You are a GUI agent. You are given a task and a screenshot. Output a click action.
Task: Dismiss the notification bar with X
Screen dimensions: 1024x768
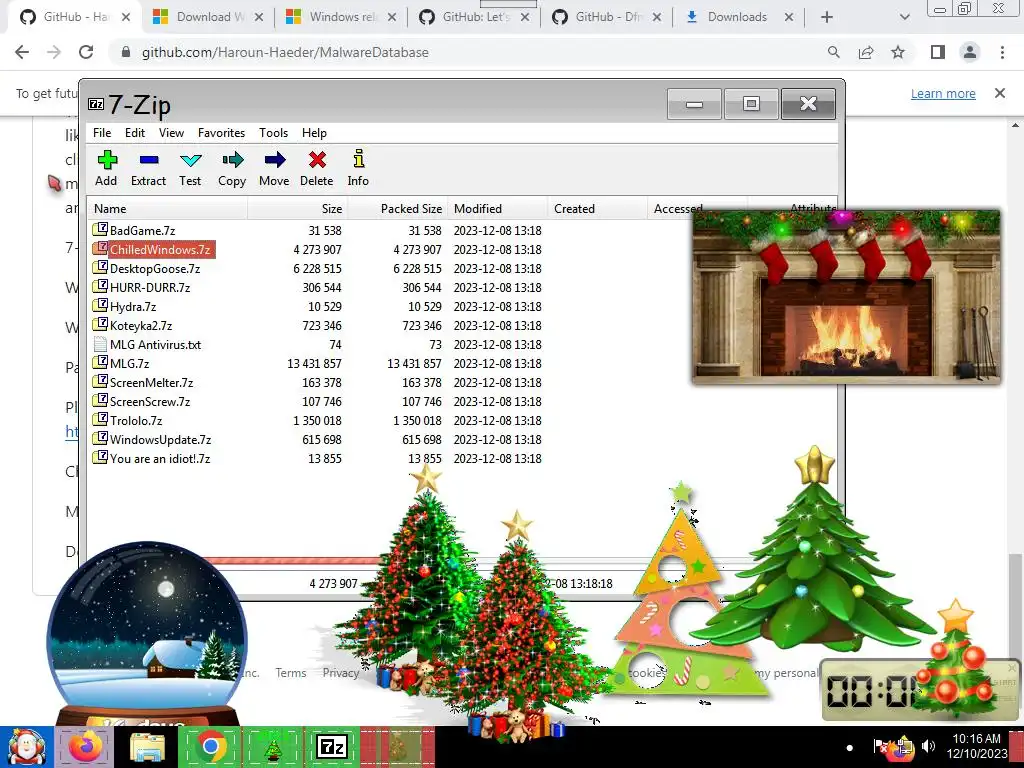[1000, 93]
